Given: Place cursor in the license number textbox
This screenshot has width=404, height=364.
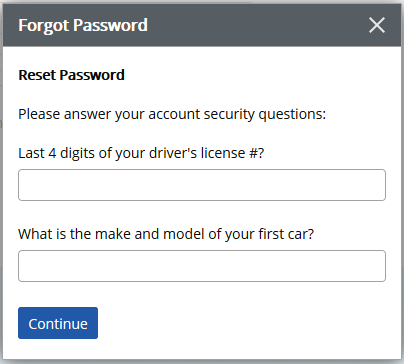Looking at the screenshot, I should pos(202,185).
